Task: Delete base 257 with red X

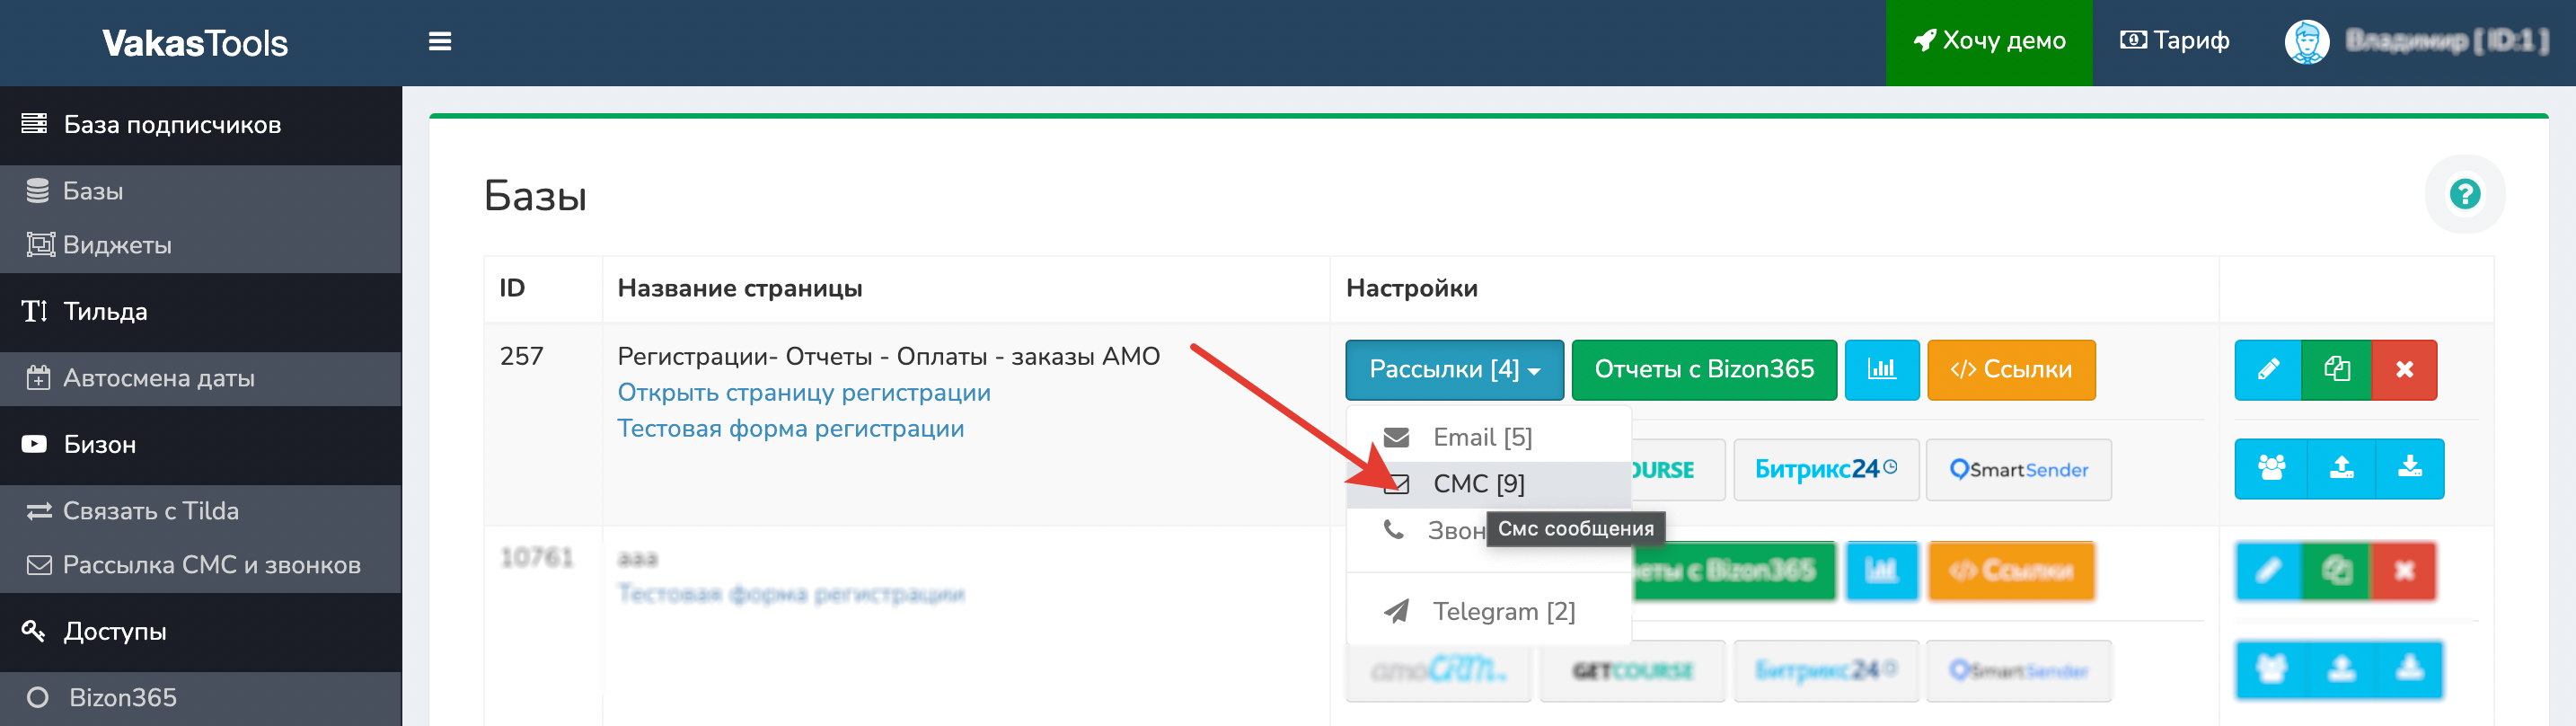Action: coord(2404,370)
